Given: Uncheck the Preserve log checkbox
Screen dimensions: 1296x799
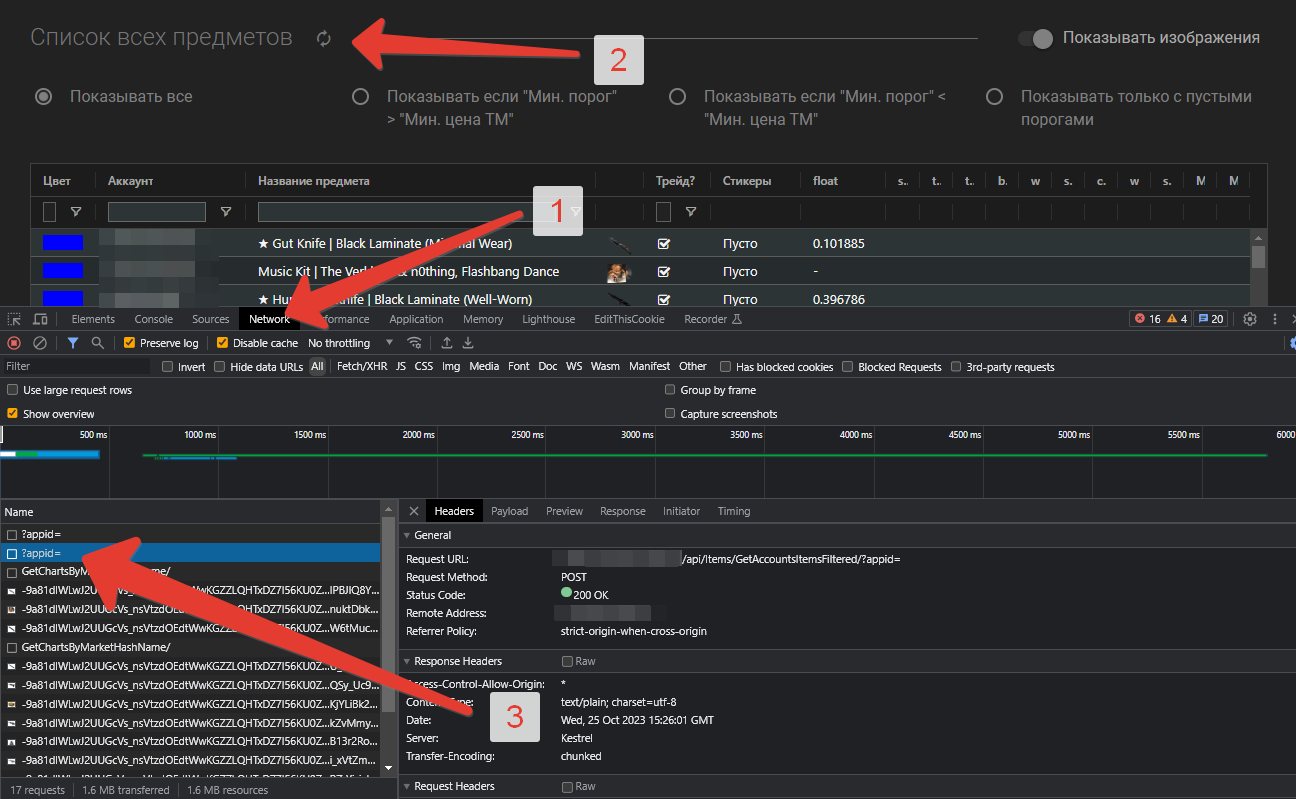Looking at the screenshot, I should pos(129,343).
